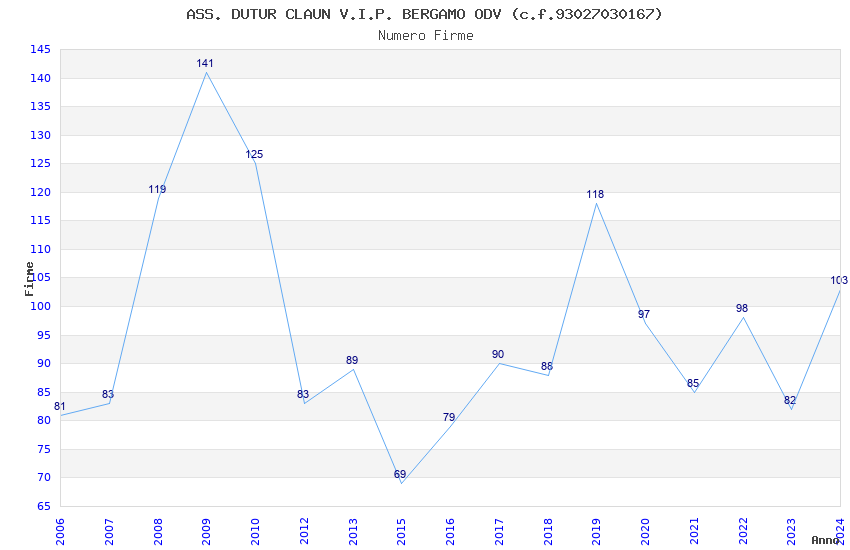Click the x-axis year label 2013
The image size is (850, 550).
click(x=353, y=532)
